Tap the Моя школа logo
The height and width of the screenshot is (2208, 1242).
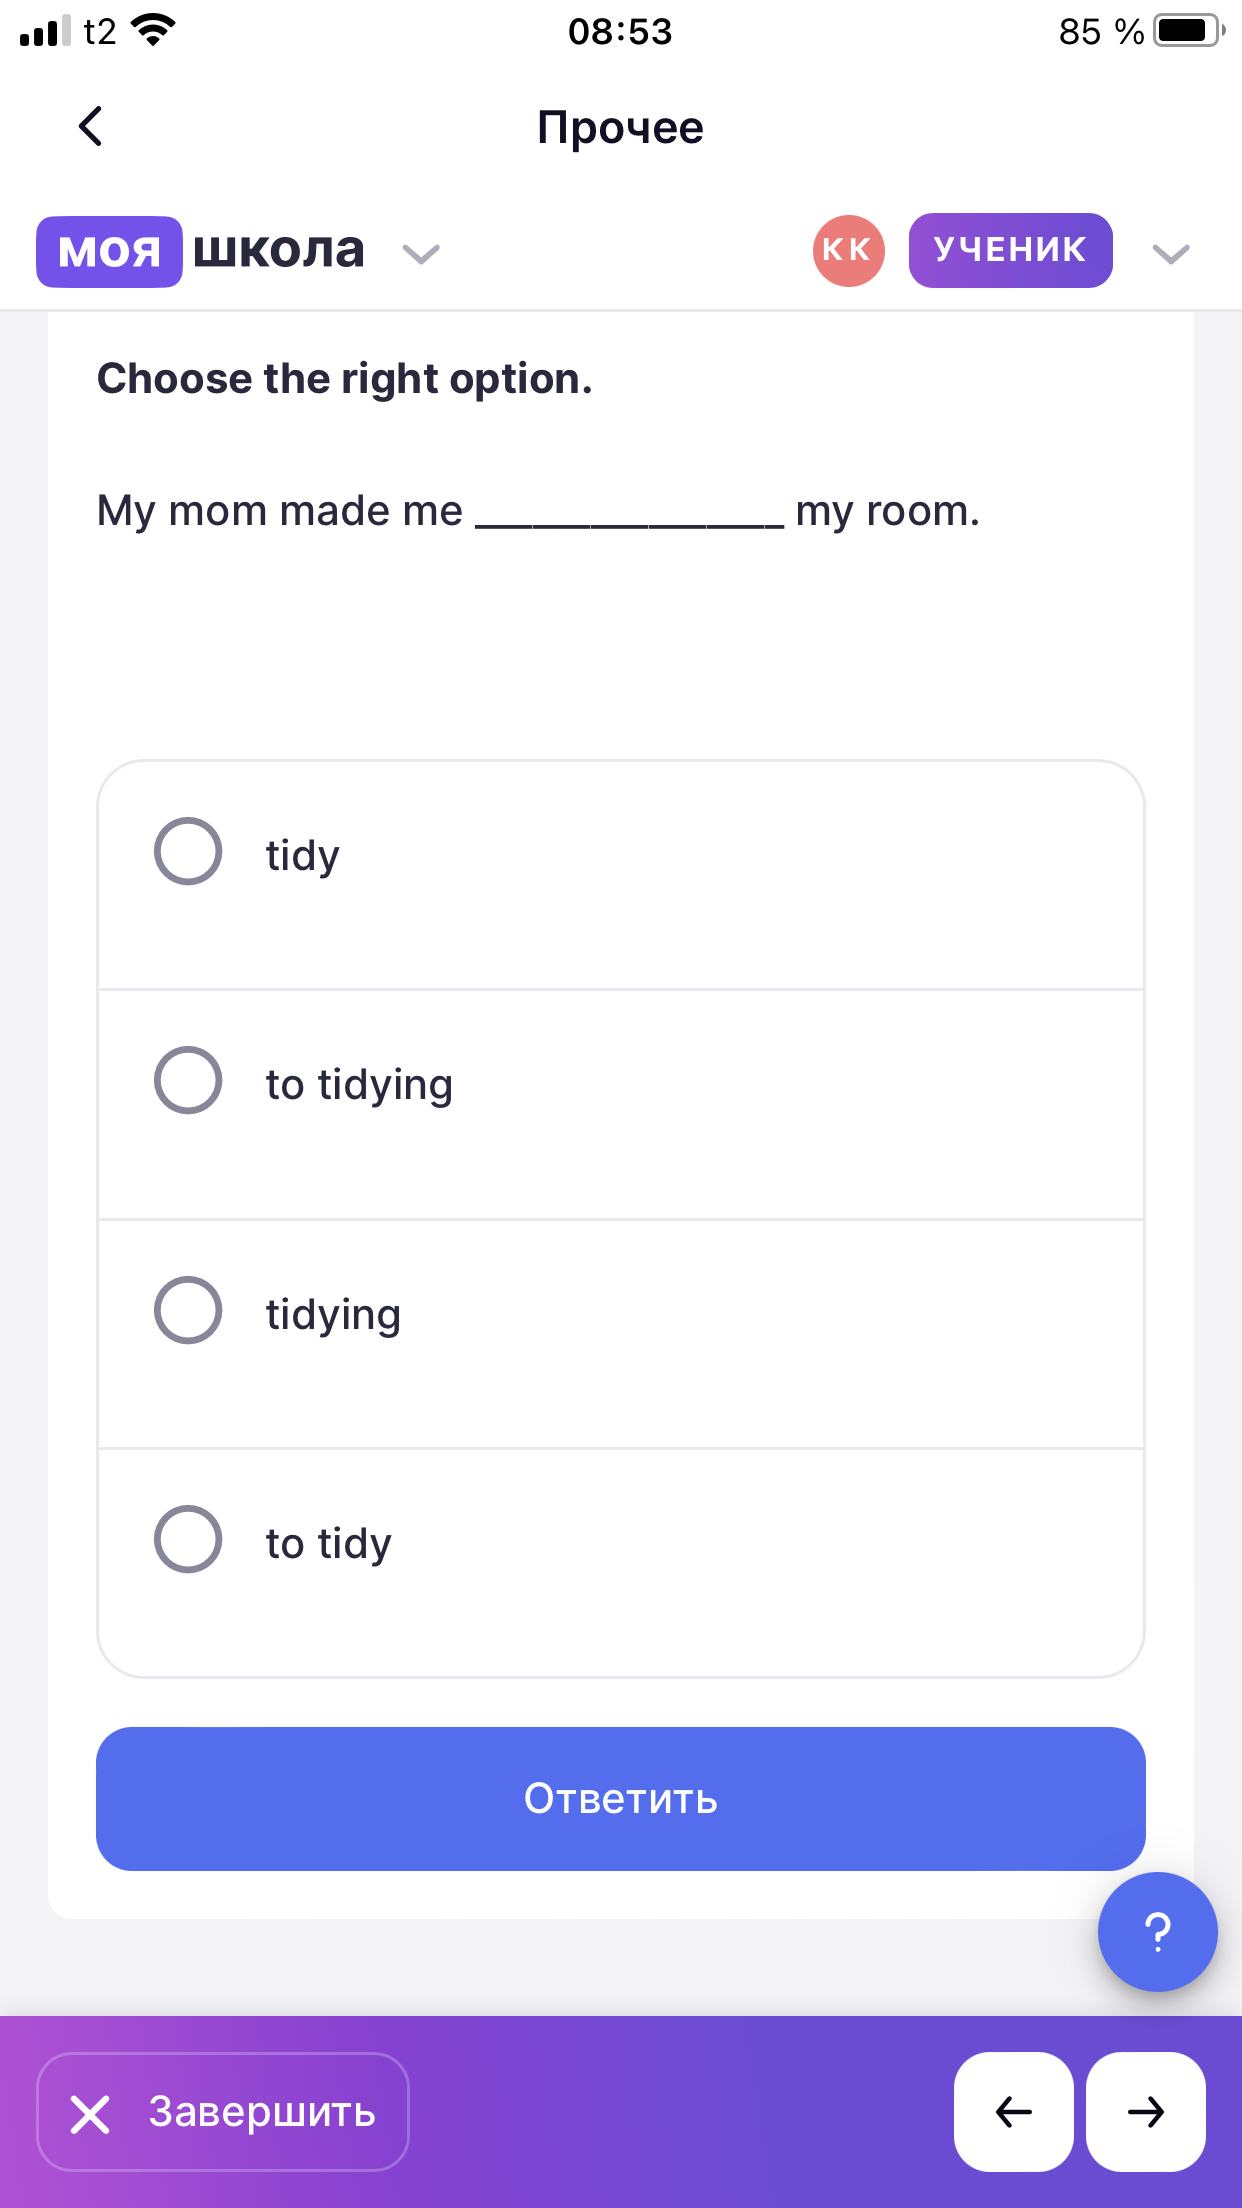pos(201,251)
